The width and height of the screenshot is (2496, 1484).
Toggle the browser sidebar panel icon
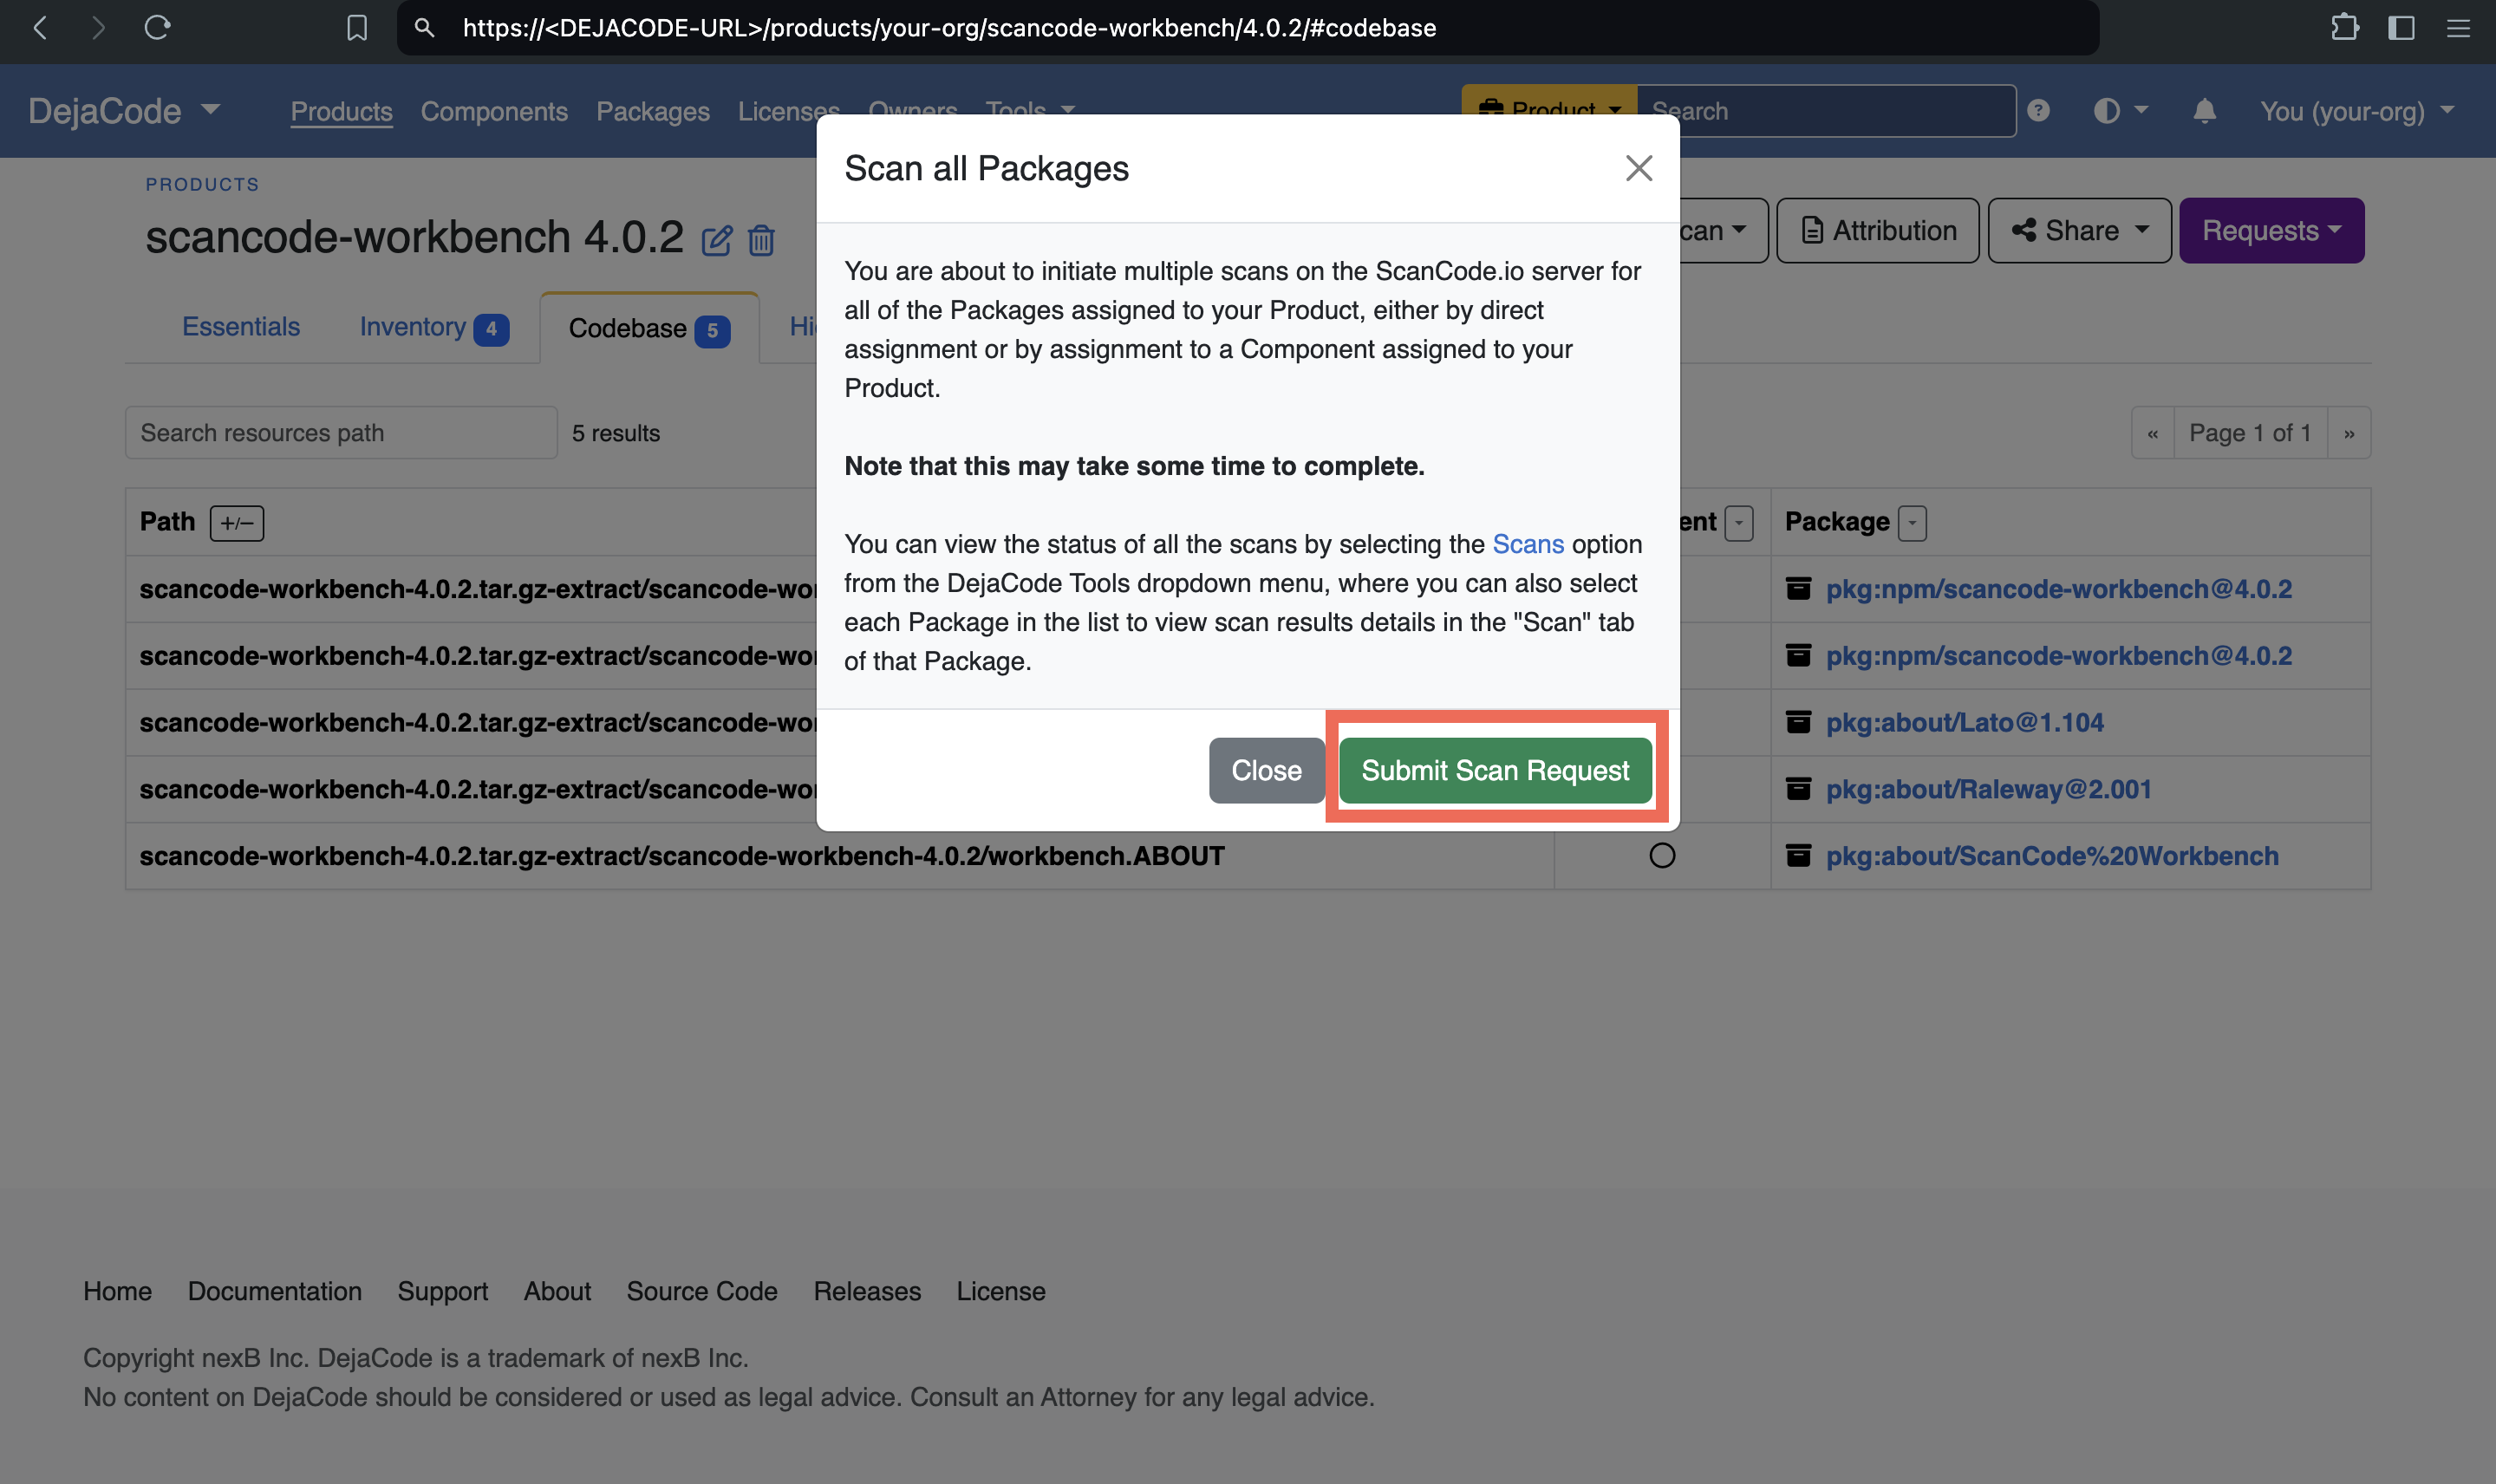(2401, 28)
